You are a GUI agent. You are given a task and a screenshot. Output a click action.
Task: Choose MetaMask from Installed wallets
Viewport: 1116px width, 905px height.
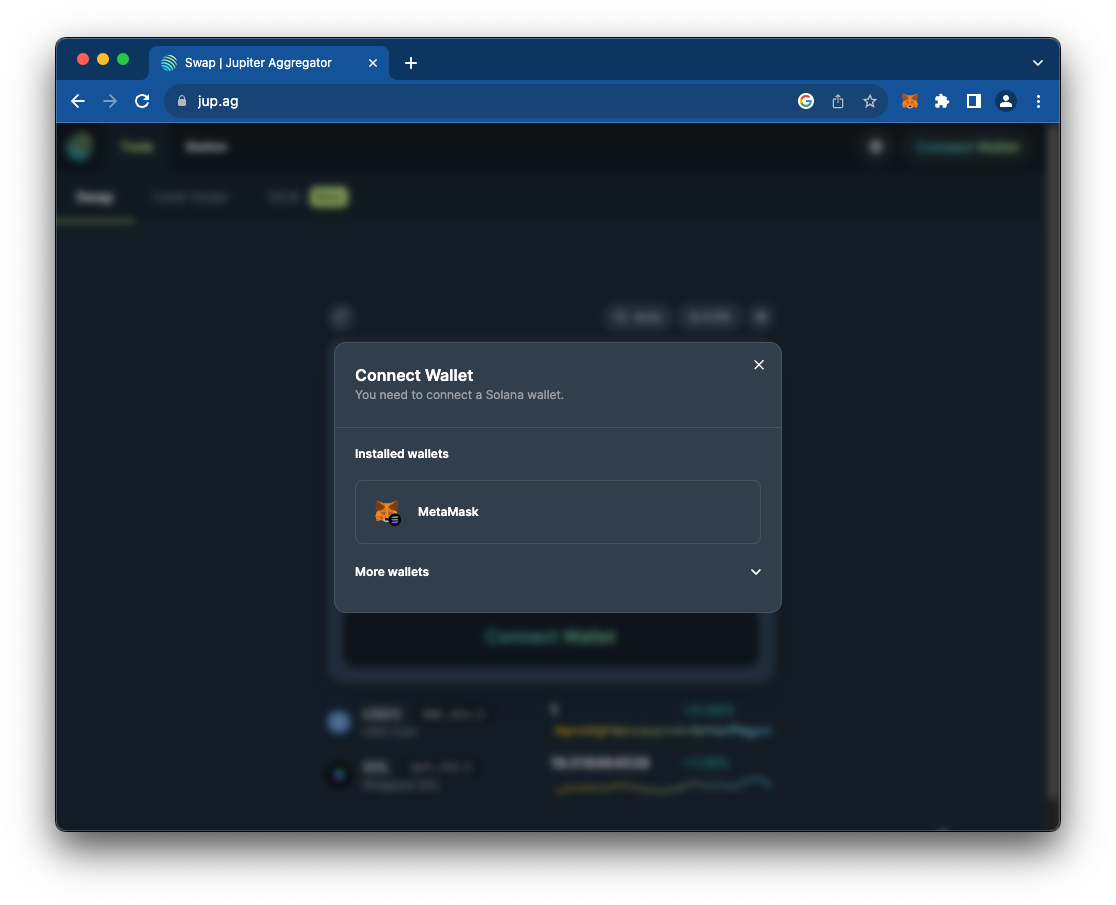tap(557, 511)
